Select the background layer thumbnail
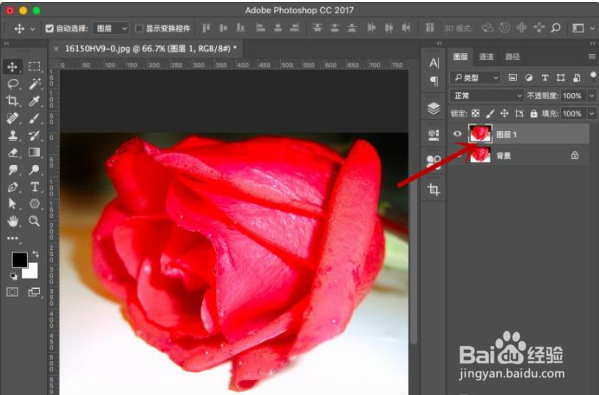 (x=480, y=155)
